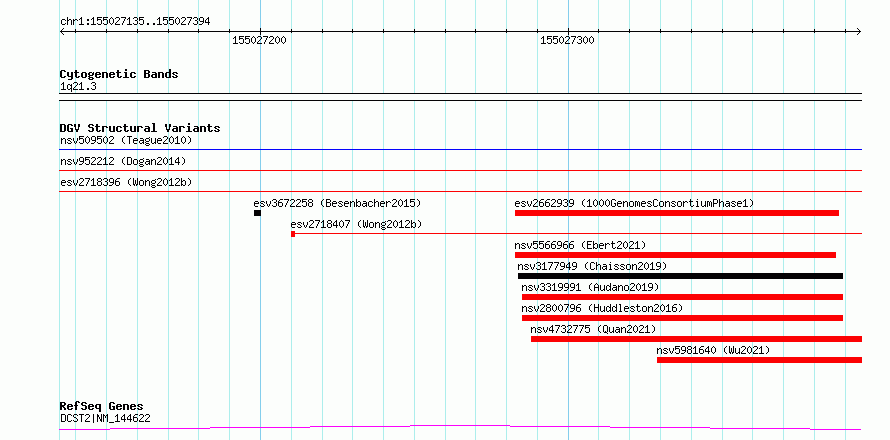
Task: Click the 1q21.3 band label
Action: [78, 87]
